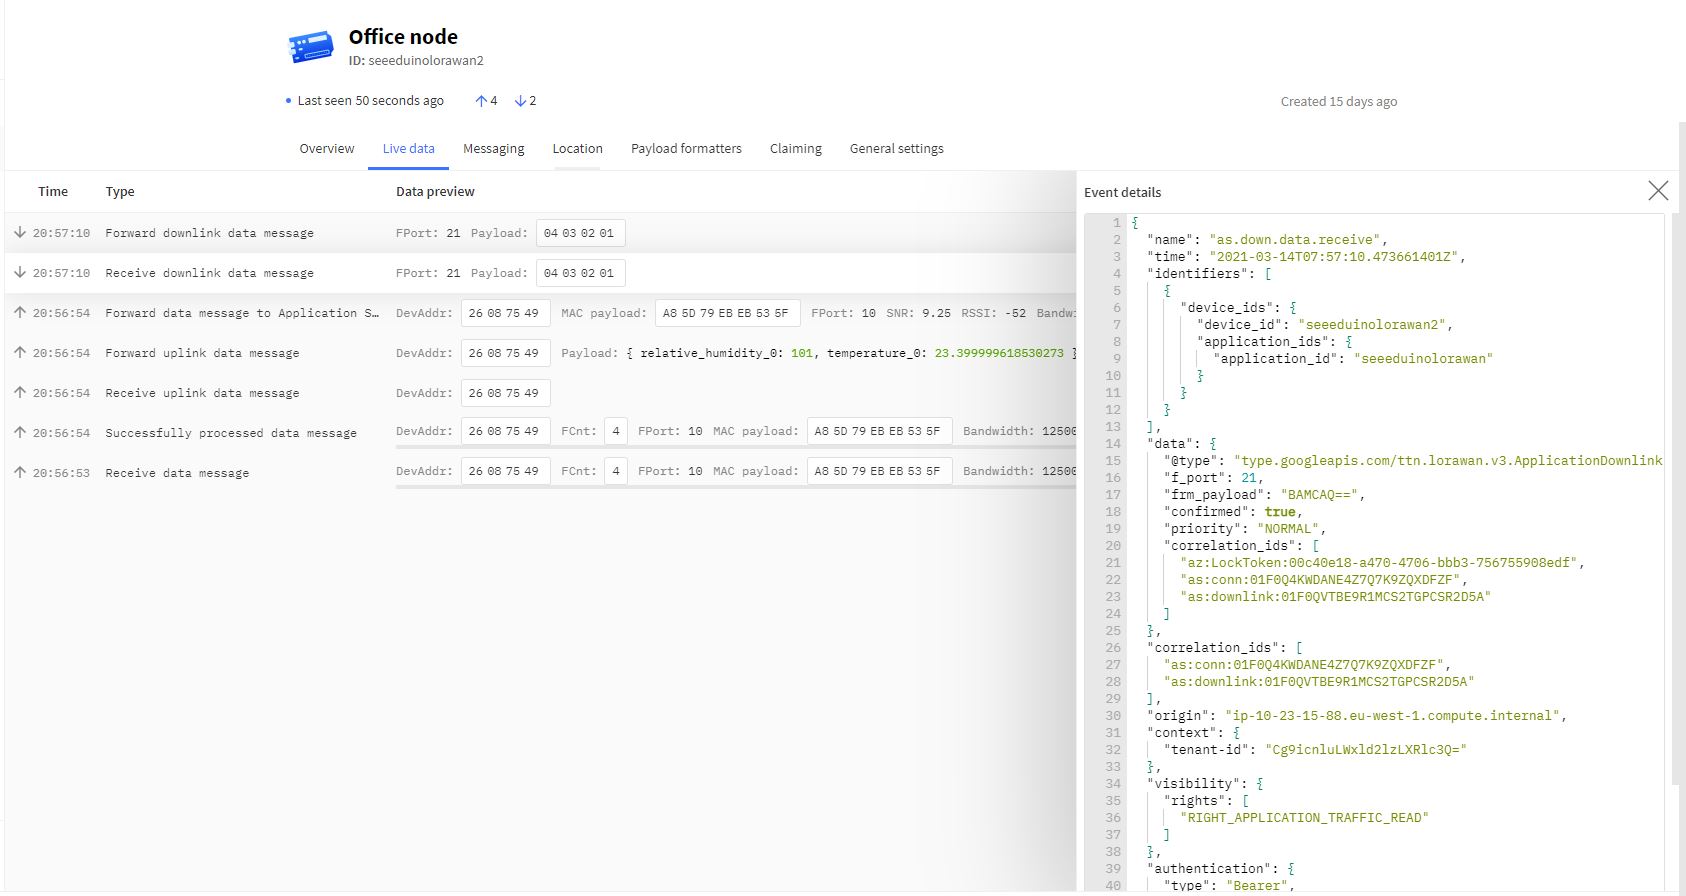Click up arrow of Forward uplink data message
The image size is (1686, 896).
19,352
